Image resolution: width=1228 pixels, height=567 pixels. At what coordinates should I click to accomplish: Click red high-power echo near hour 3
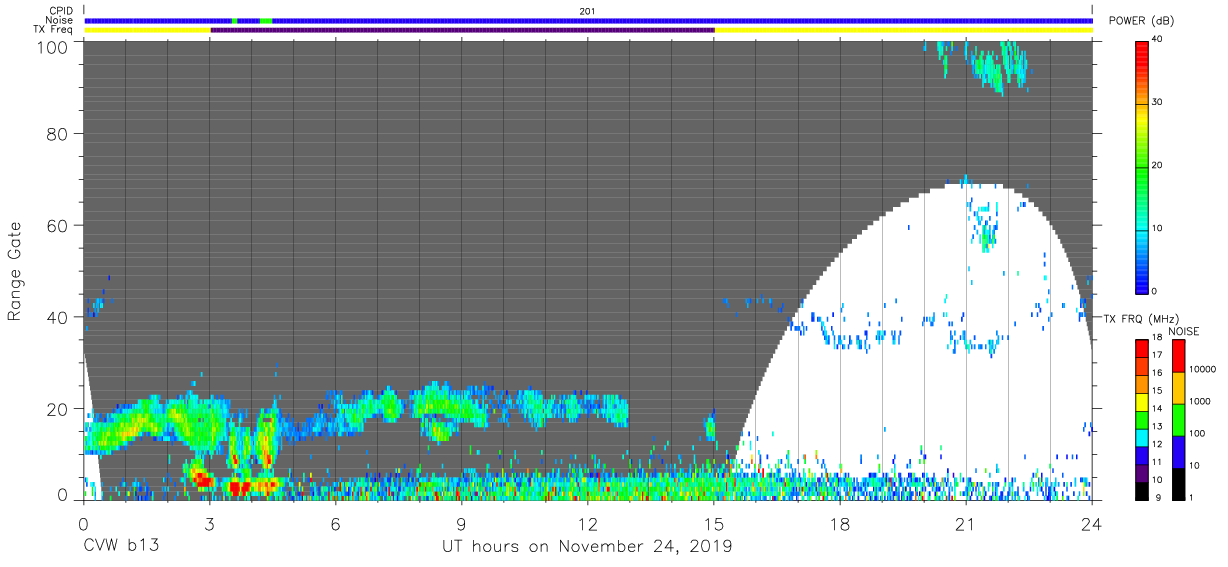click(204, 481)
